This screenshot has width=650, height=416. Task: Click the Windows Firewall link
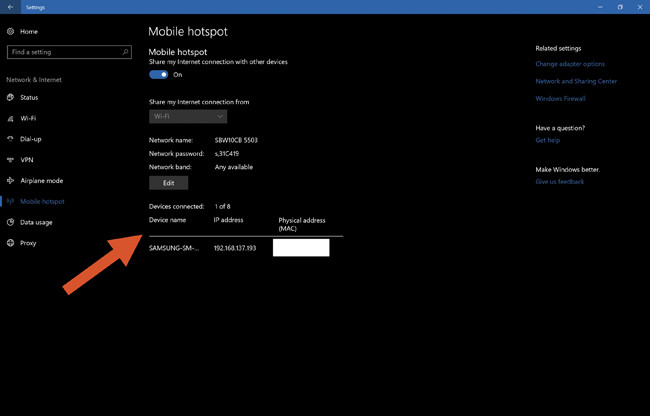560,99
